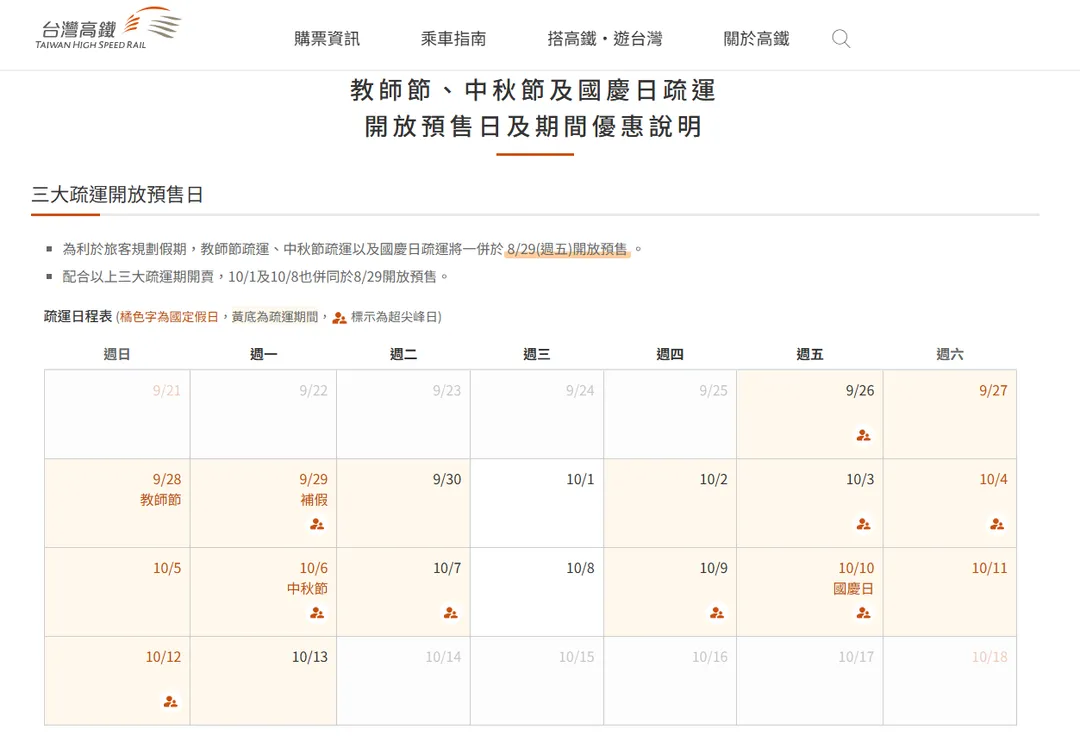The height and width of the screenshot is (740, 1080).
Task: Select the 10/18 date cell
Action: pos(950,681)
